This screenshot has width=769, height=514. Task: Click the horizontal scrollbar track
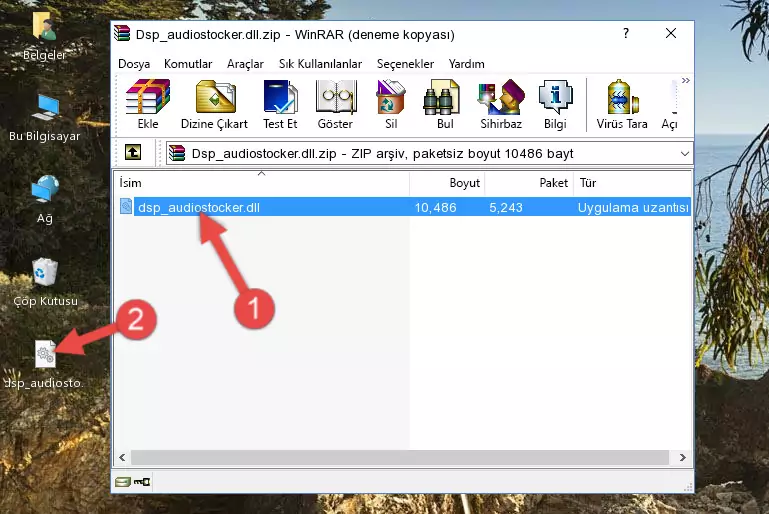pos(400,457)
